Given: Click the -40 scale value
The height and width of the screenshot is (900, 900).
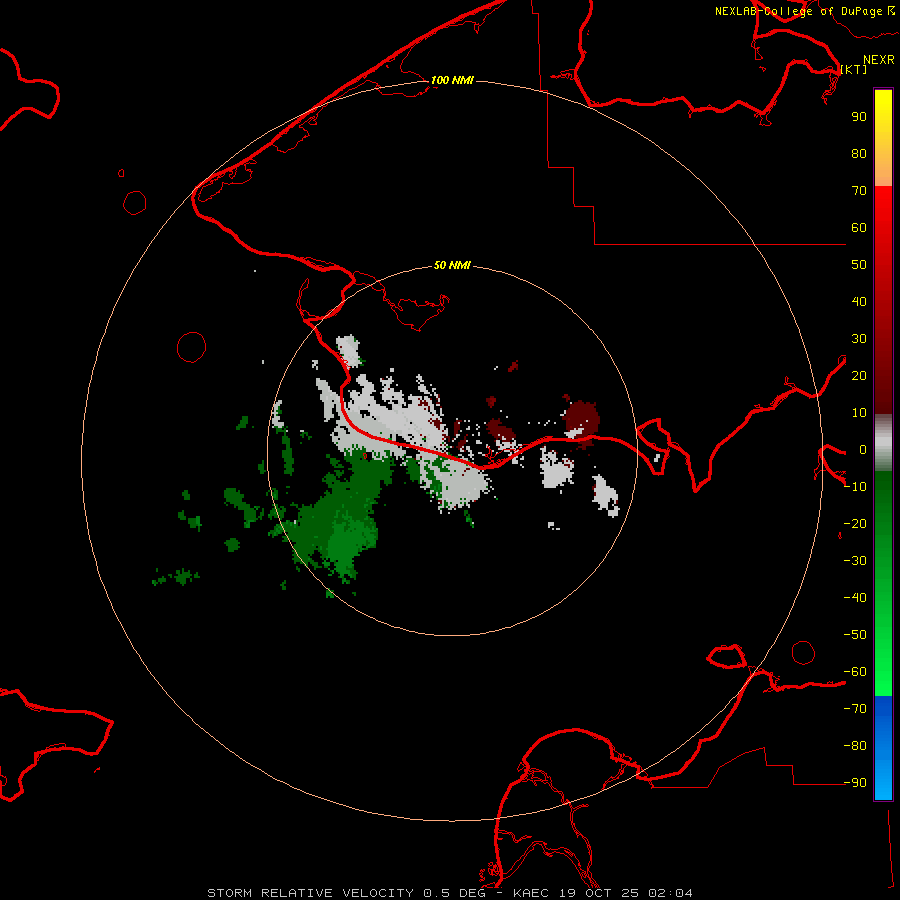Looking at the screenshot, I should (855, 598).
